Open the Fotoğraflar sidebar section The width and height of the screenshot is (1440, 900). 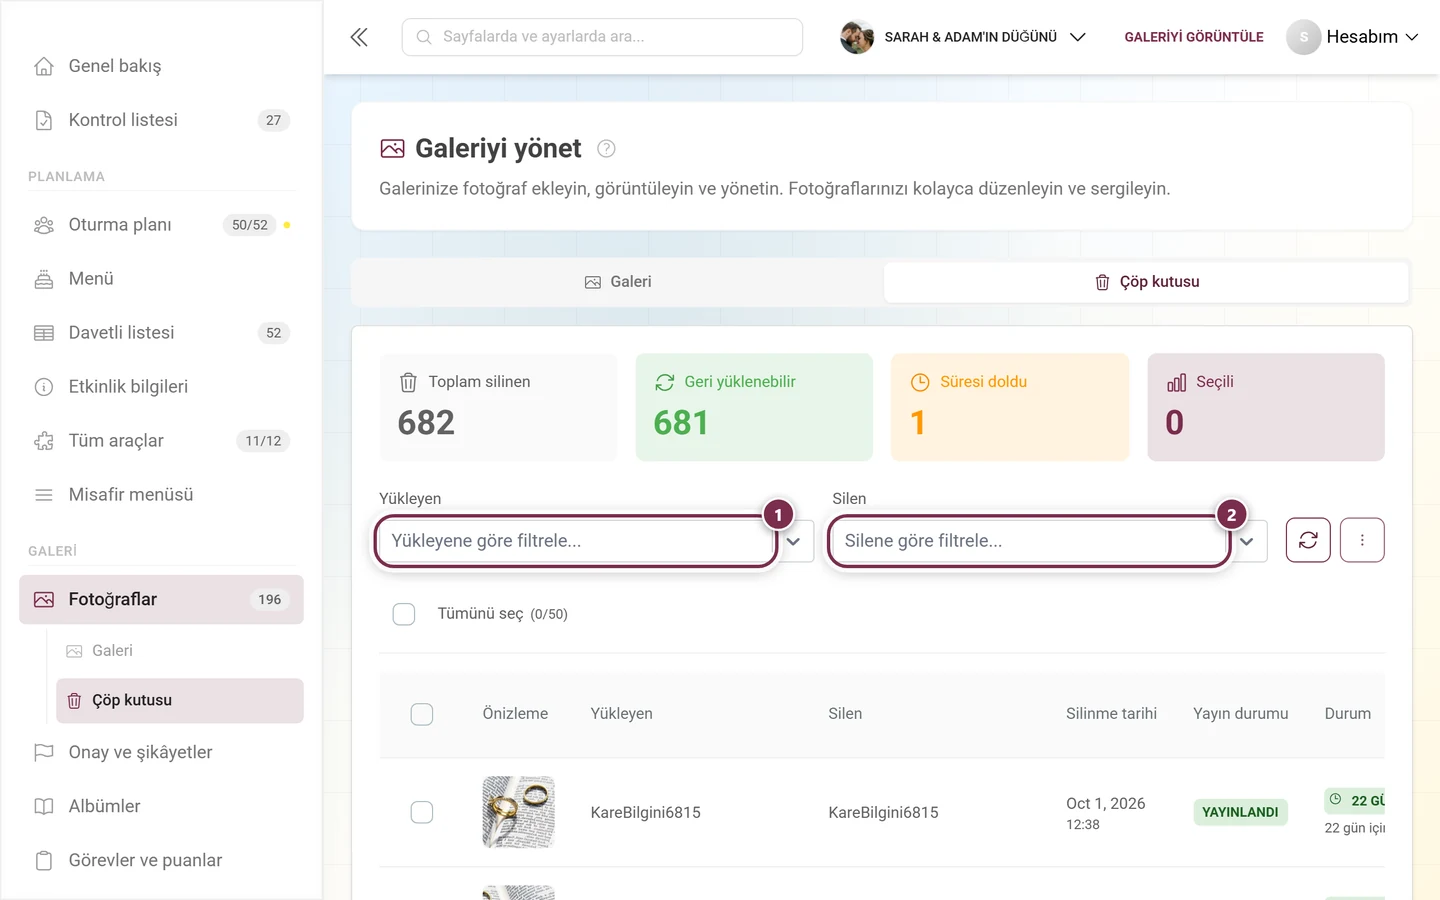(x=161, y=600)
